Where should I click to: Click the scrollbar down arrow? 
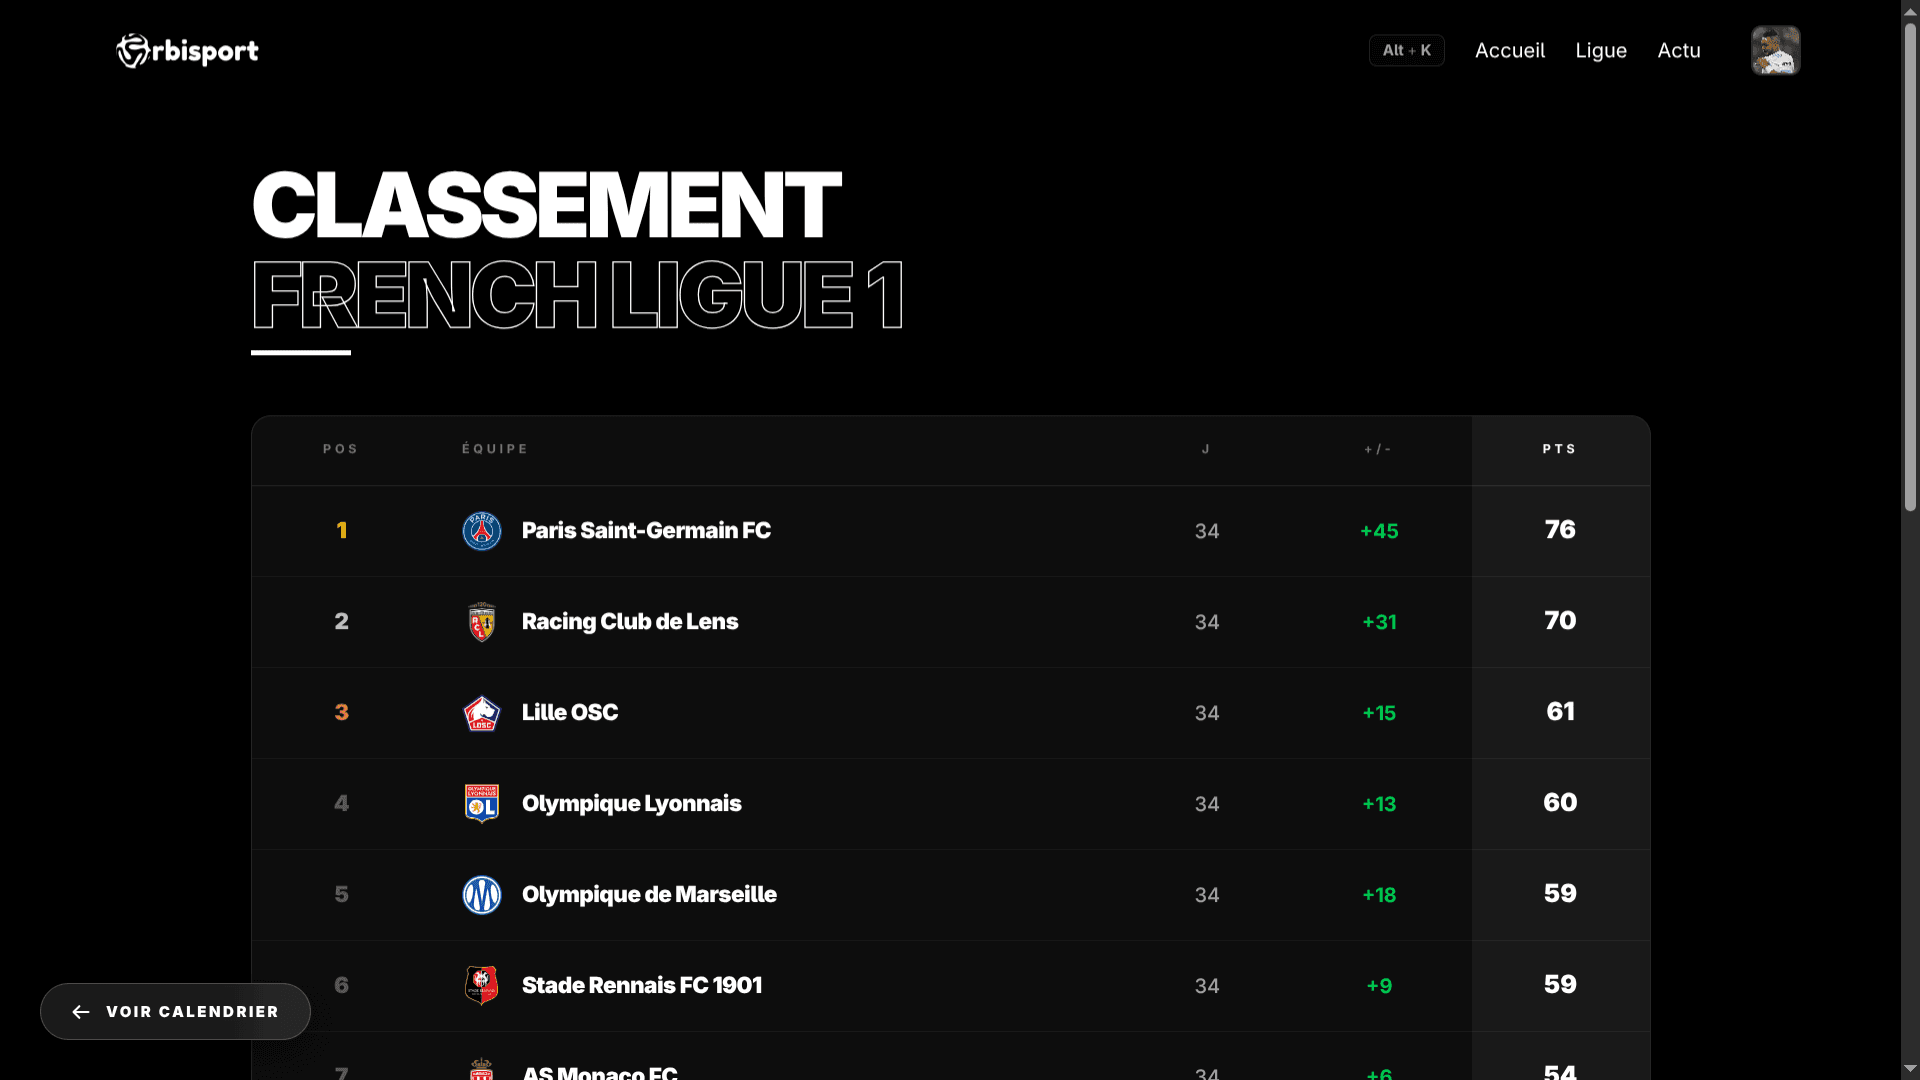[1910, 1069]
